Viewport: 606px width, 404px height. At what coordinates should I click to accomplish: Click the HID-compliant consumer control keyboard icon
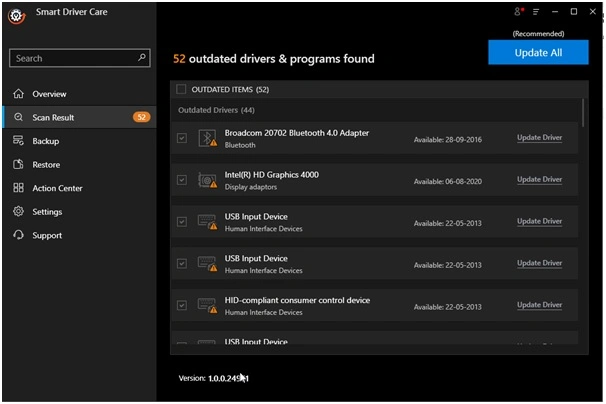pyautogui.click(x=208, y=305)
